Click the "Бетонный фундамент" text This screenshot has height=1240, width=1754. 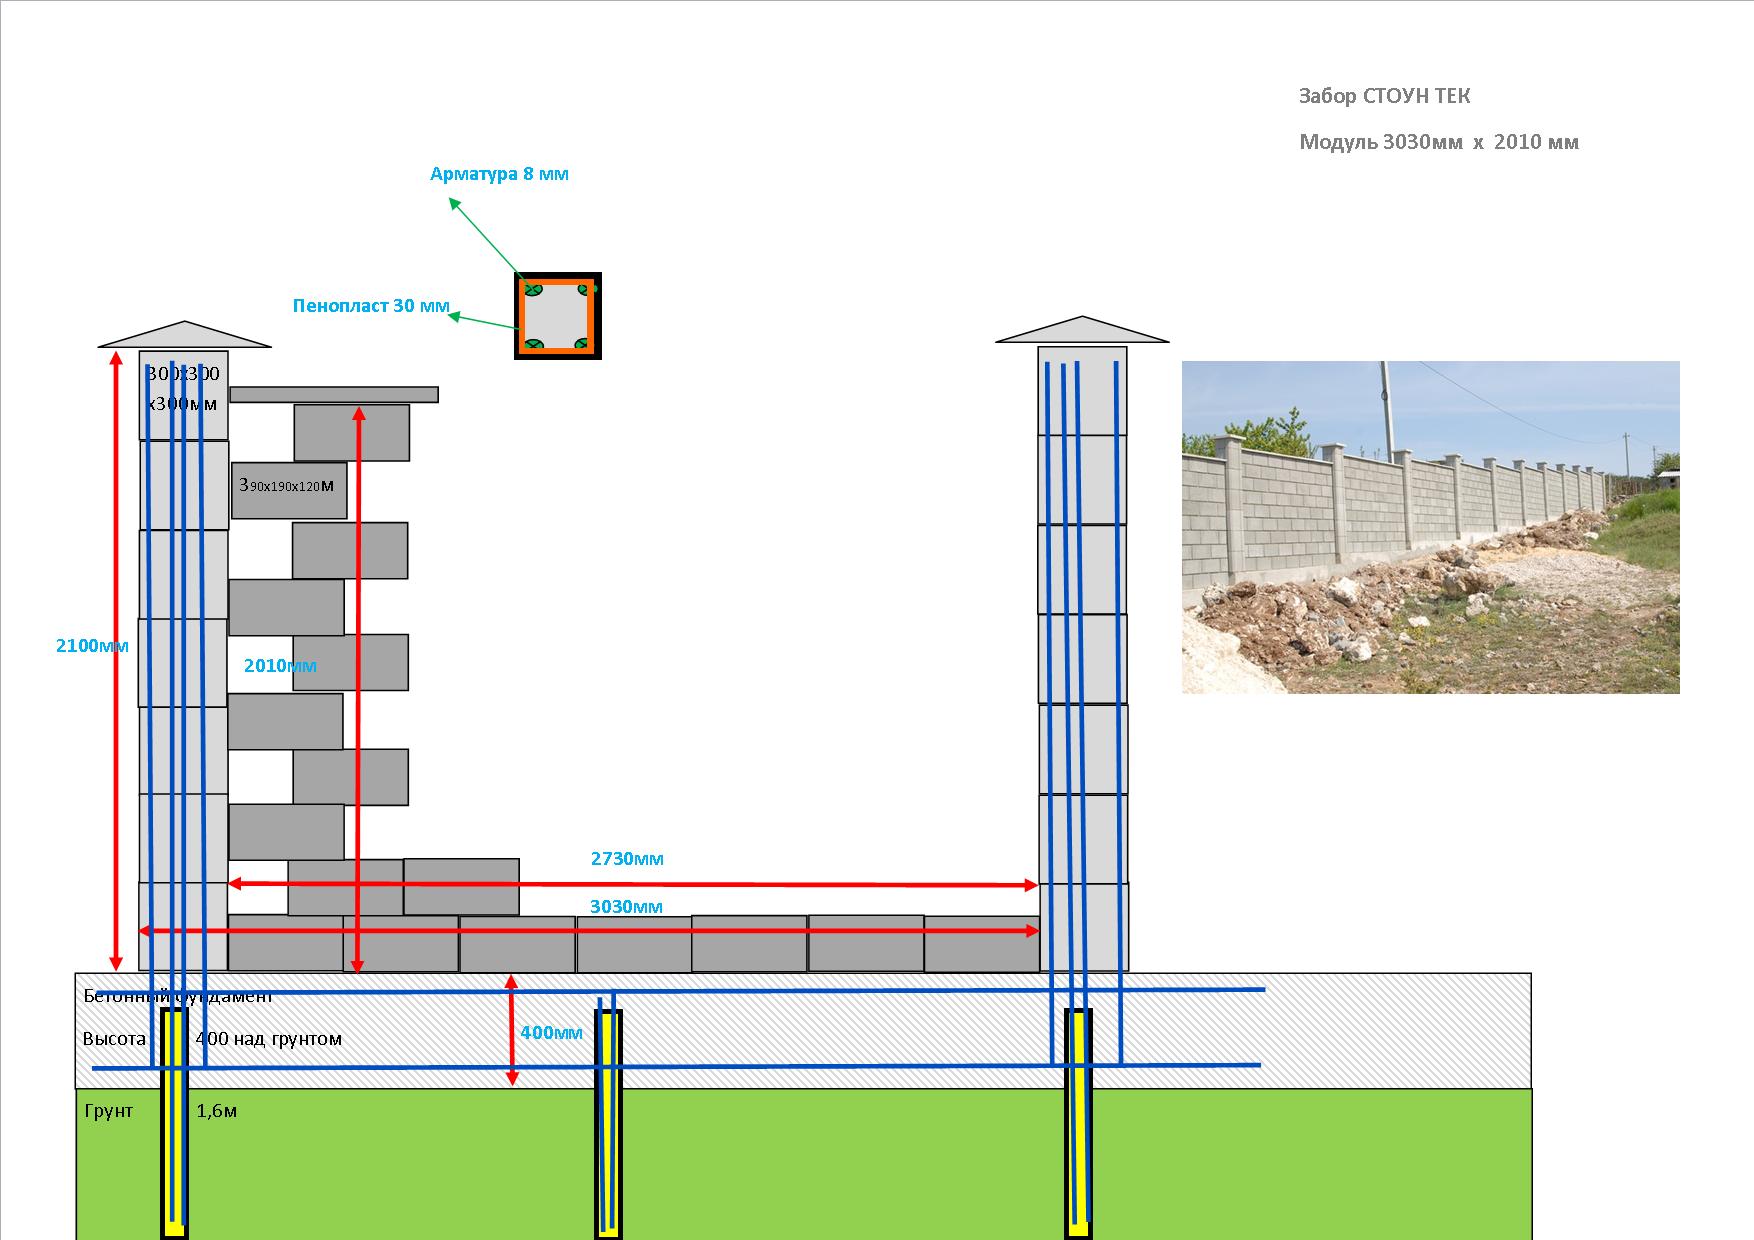178,996
